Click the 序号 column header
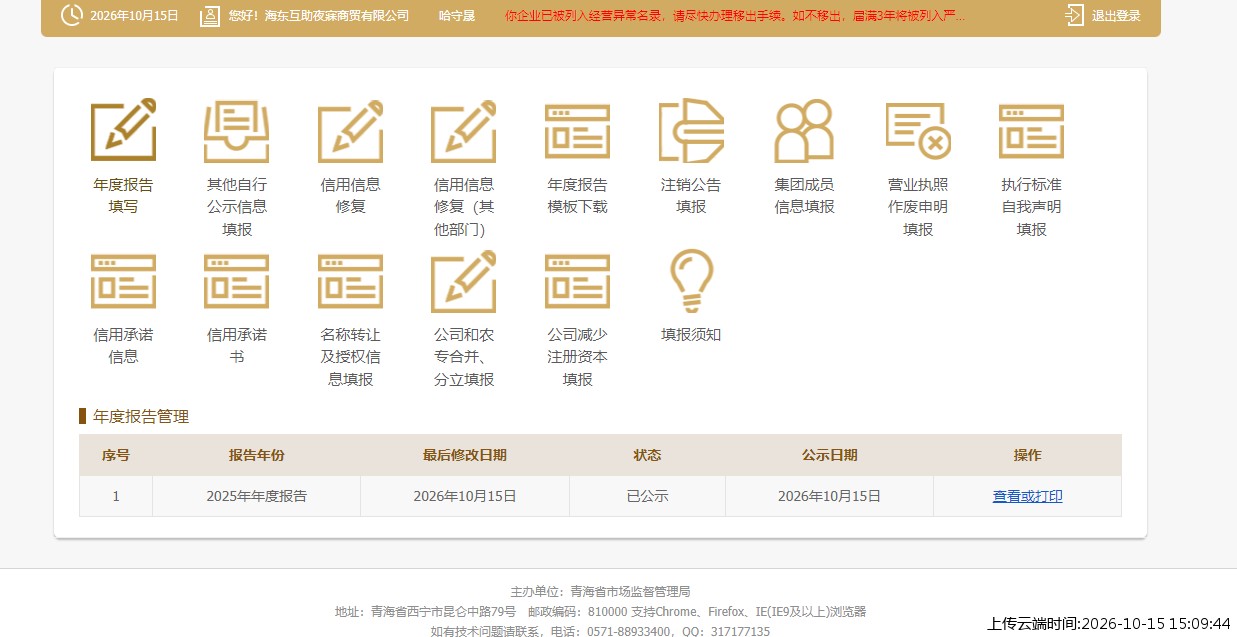 click(x=116, y=455)
